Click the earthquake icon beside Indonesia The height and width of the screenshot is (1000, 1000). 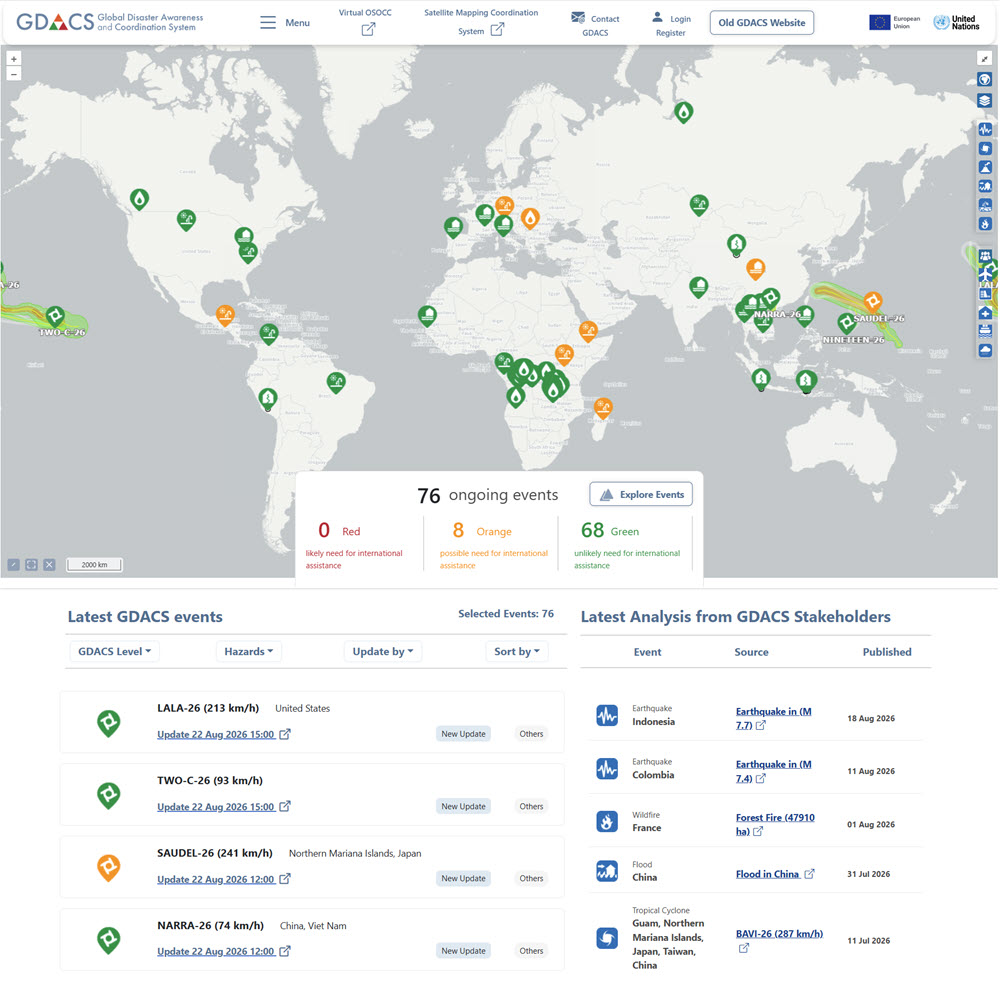[x=607, y=716]
